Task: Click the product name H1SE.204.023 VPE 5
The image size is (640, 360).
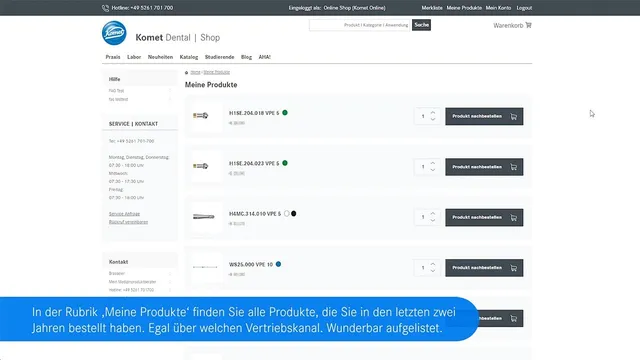Action: pyautogui.click(x=254, y=163)
